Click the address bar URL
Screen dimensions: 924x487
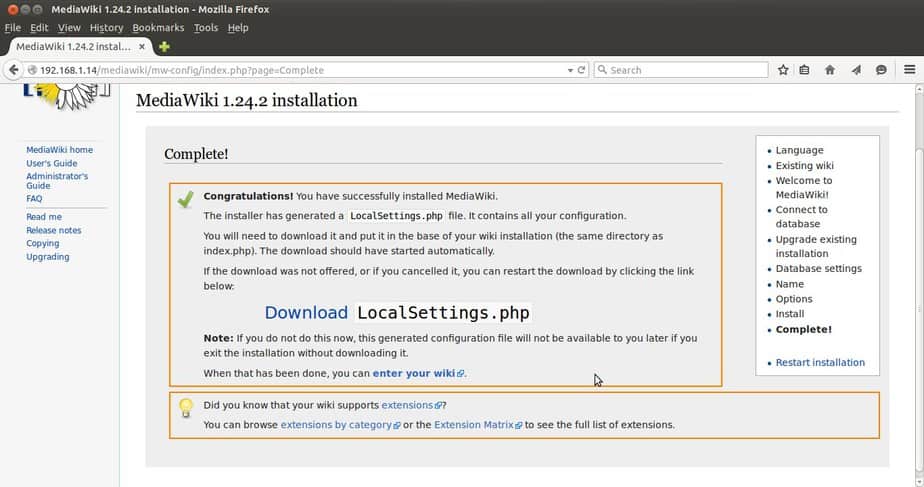(x=182, y=70)
